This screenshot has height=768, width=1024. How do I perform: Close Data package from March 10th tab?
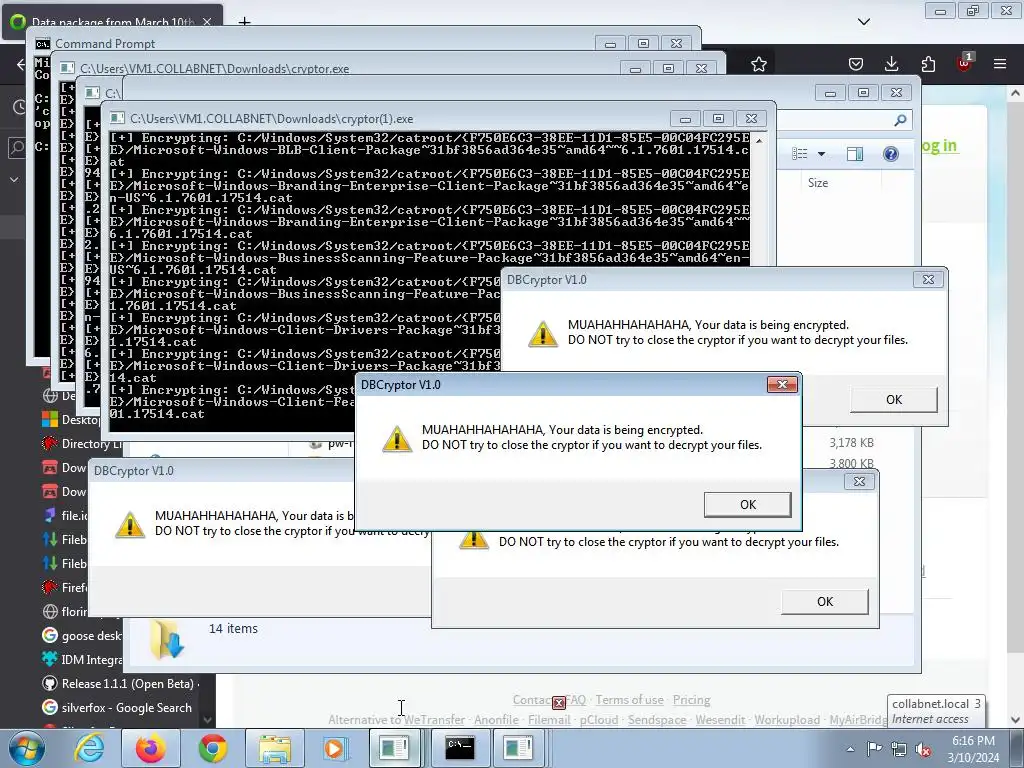point(207,22)
